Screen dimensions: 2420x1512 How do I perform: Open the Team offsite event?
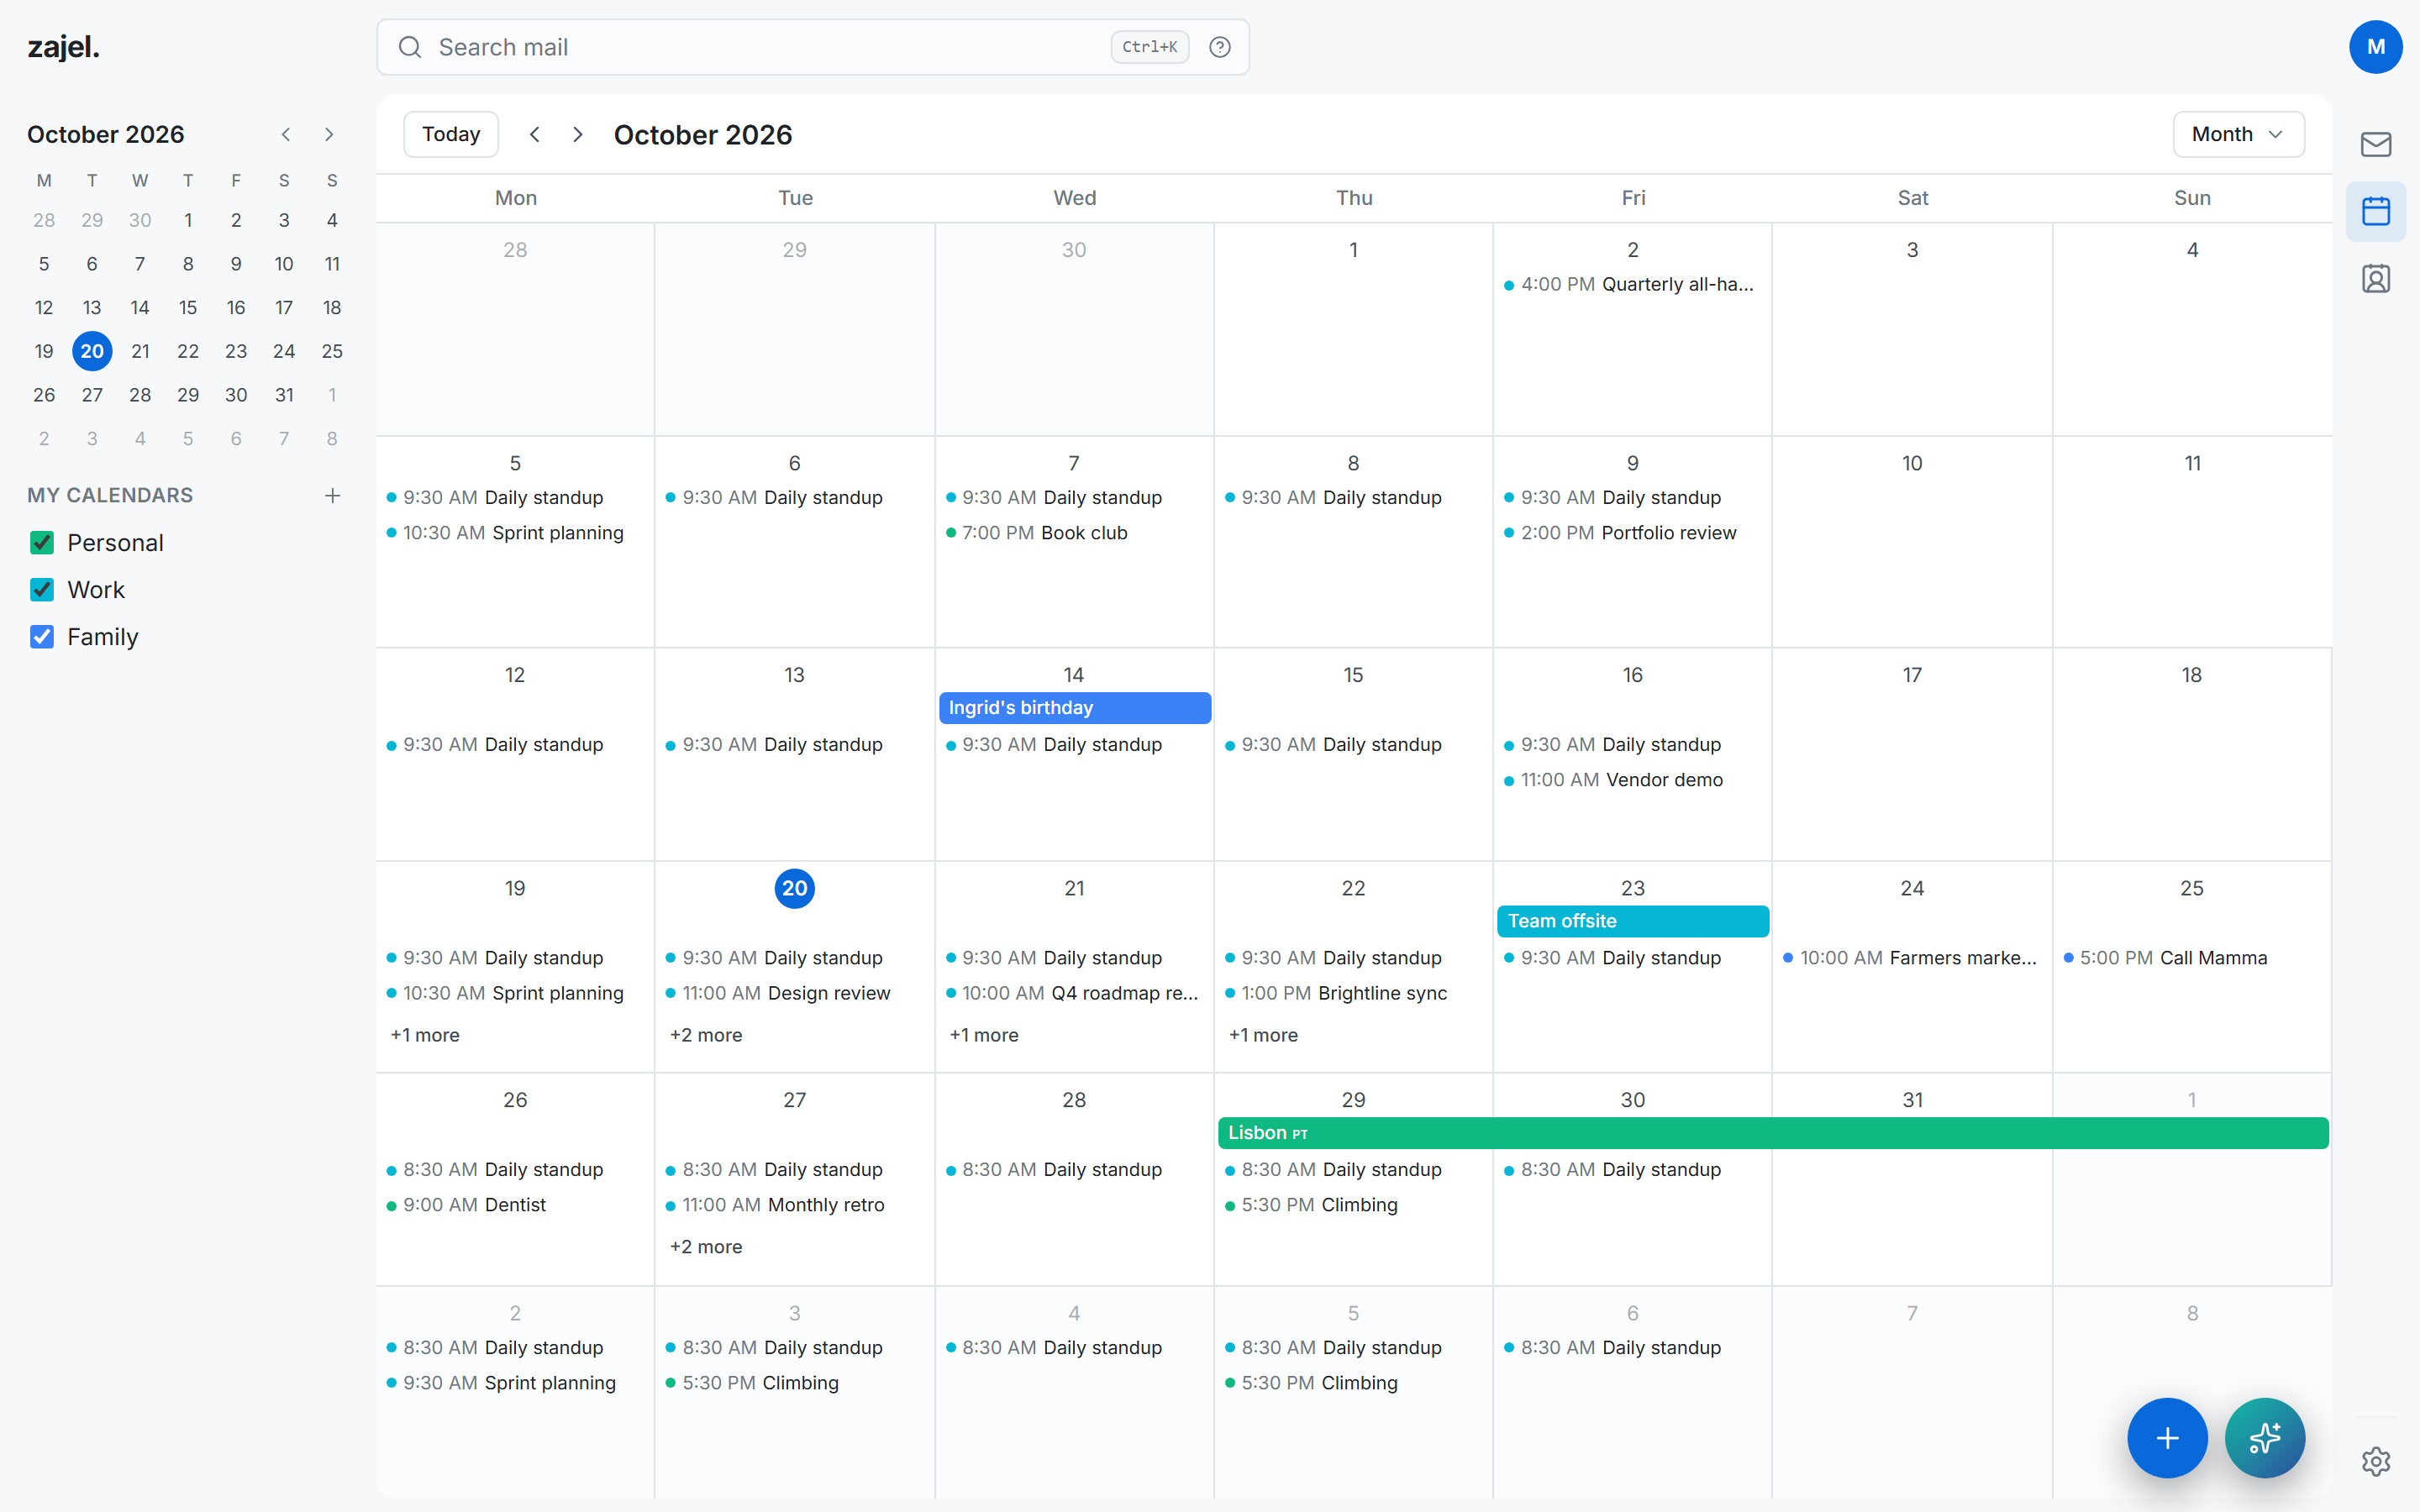(1633, 921)
